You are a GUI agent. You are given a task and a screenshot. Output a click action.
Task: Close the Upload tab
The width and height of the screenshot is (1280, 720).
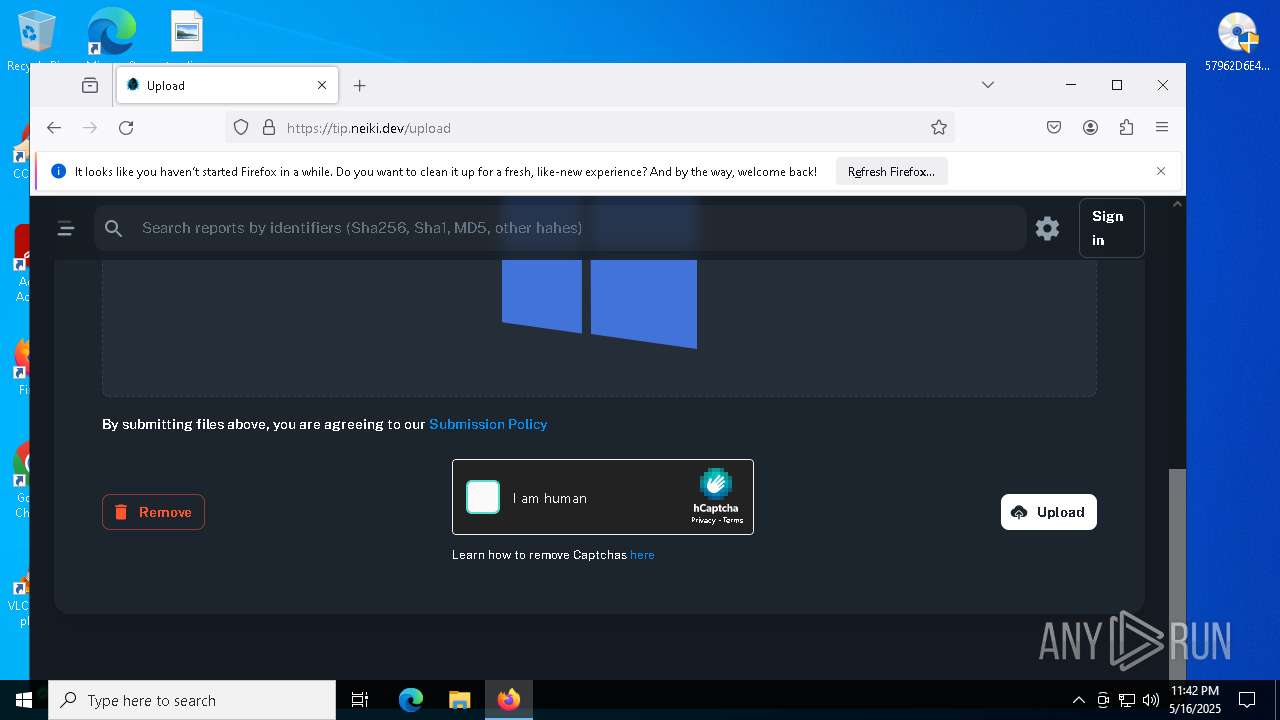click(x=322, y=85)
